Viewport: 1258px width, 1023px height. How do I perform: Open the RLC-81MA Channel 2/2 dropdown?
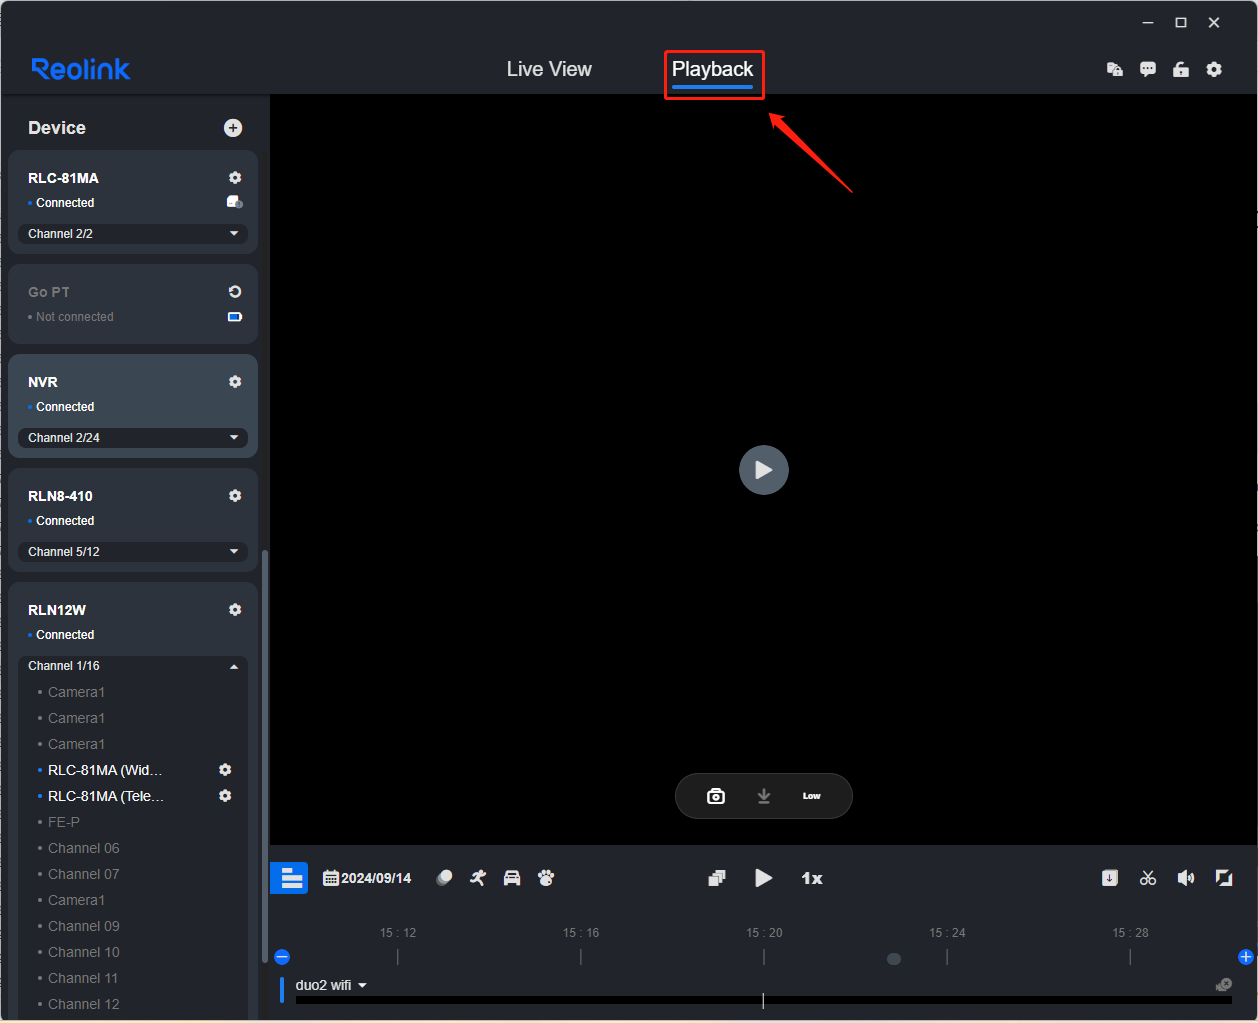(x=132, y=233)
